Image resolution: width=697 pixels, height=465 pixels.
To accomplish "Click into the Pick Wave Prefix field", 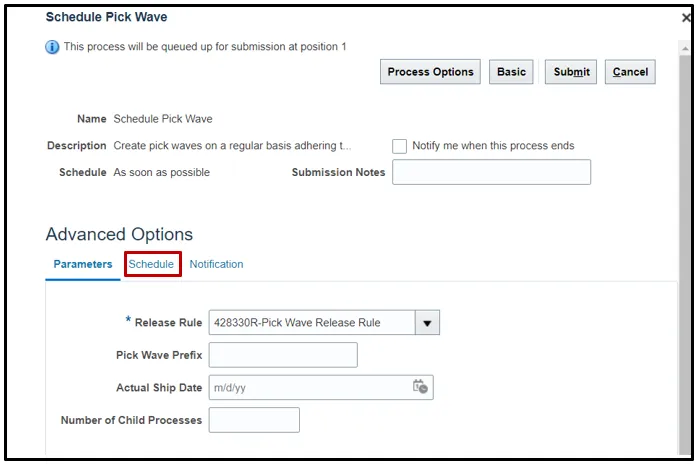I will tap(283, 355).
